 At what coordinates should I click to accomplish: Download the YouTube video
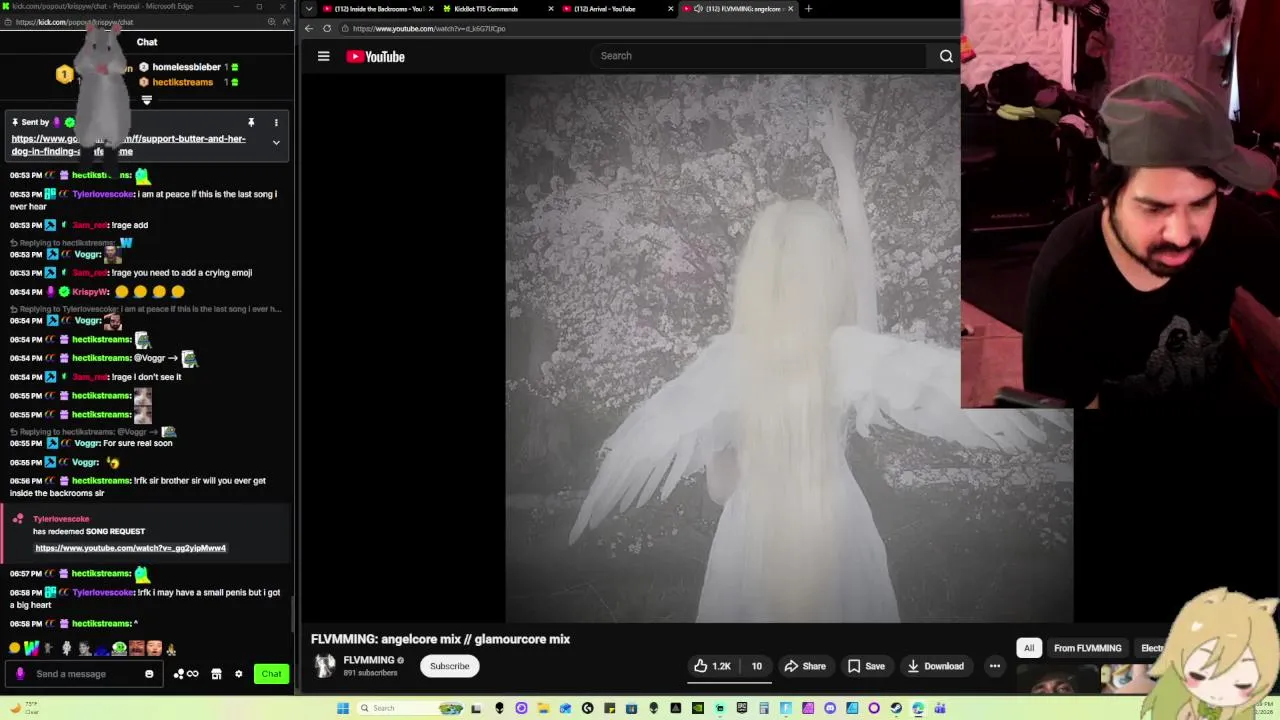tap(935, 666)
